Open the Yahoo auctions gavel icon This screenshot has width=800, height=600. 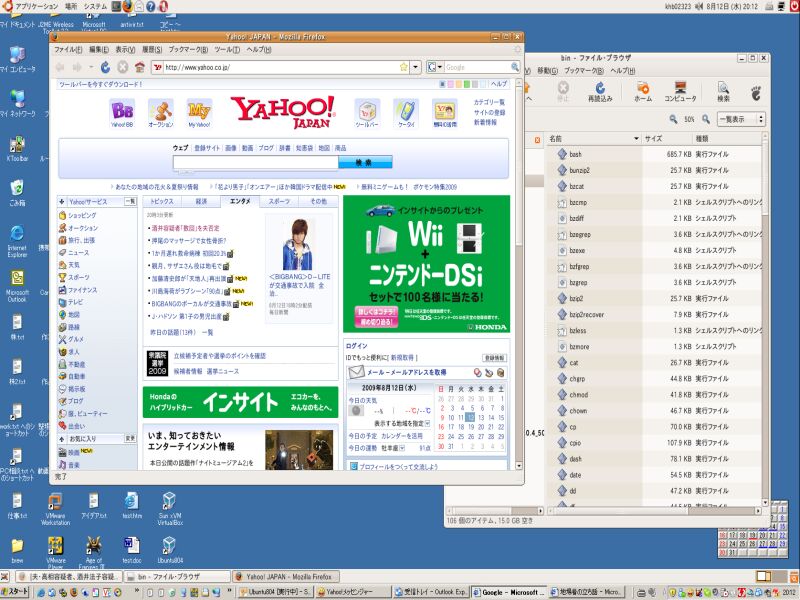coord(161,113)
